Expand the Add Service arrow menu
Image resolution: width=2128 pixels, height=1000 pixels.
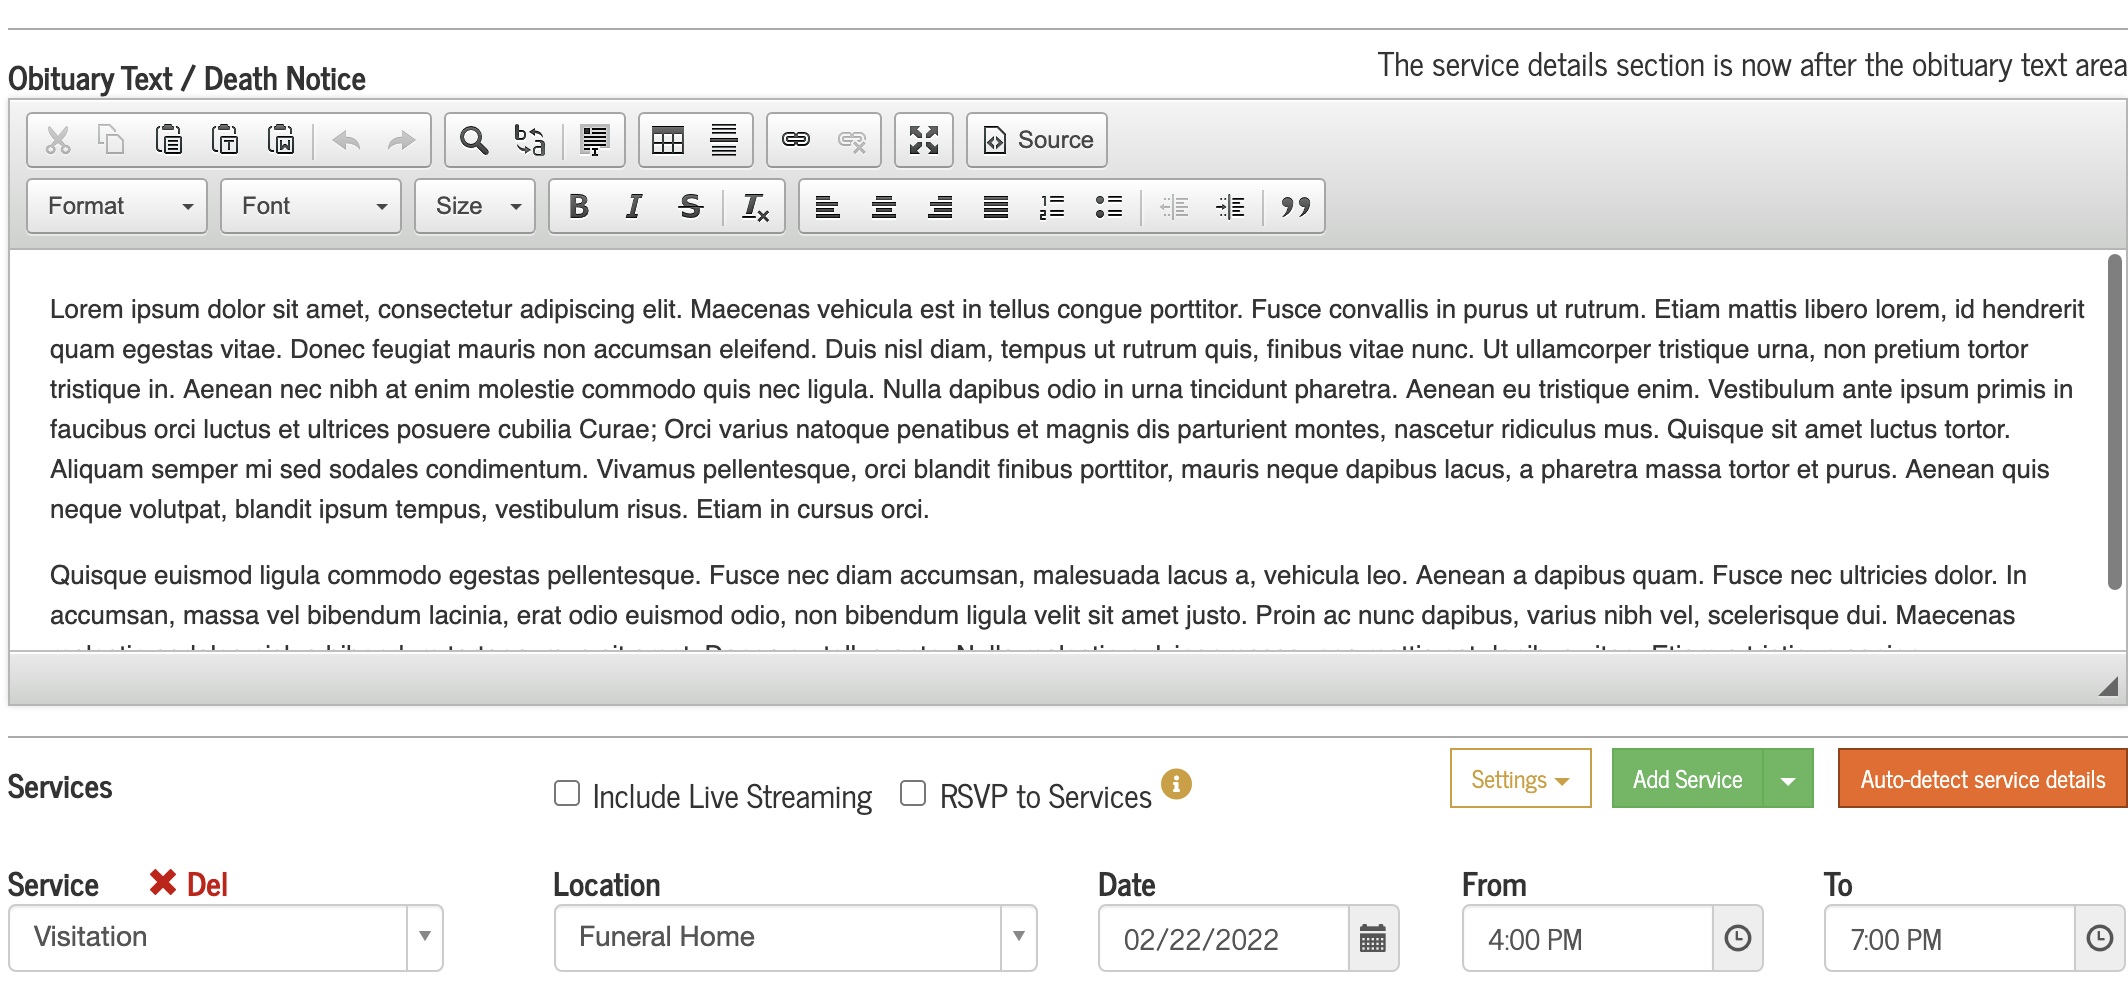tap(1788, 779)
